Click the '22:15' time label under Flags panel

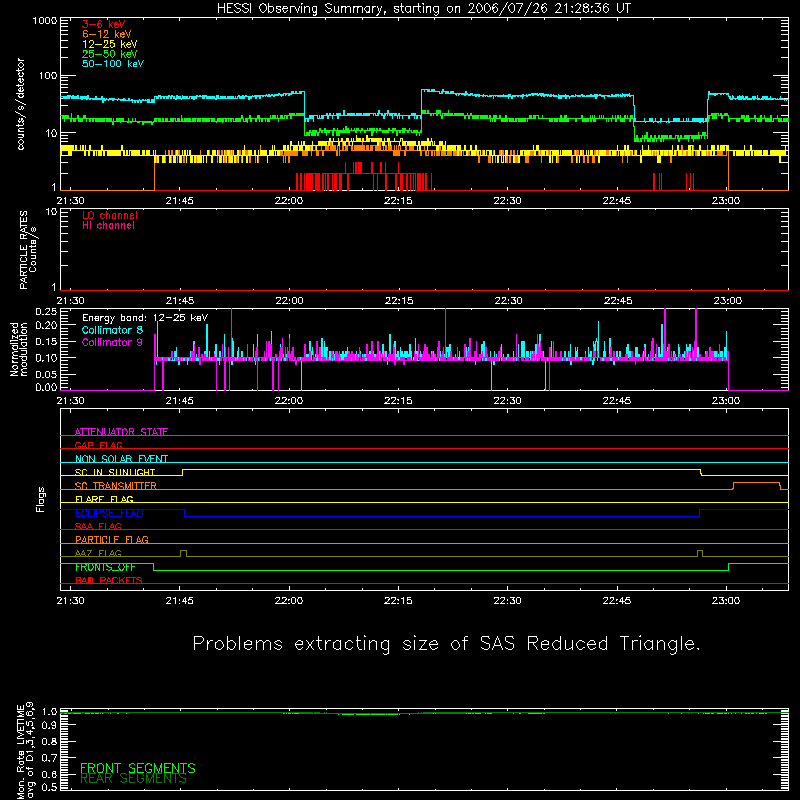tap(398, 601)
